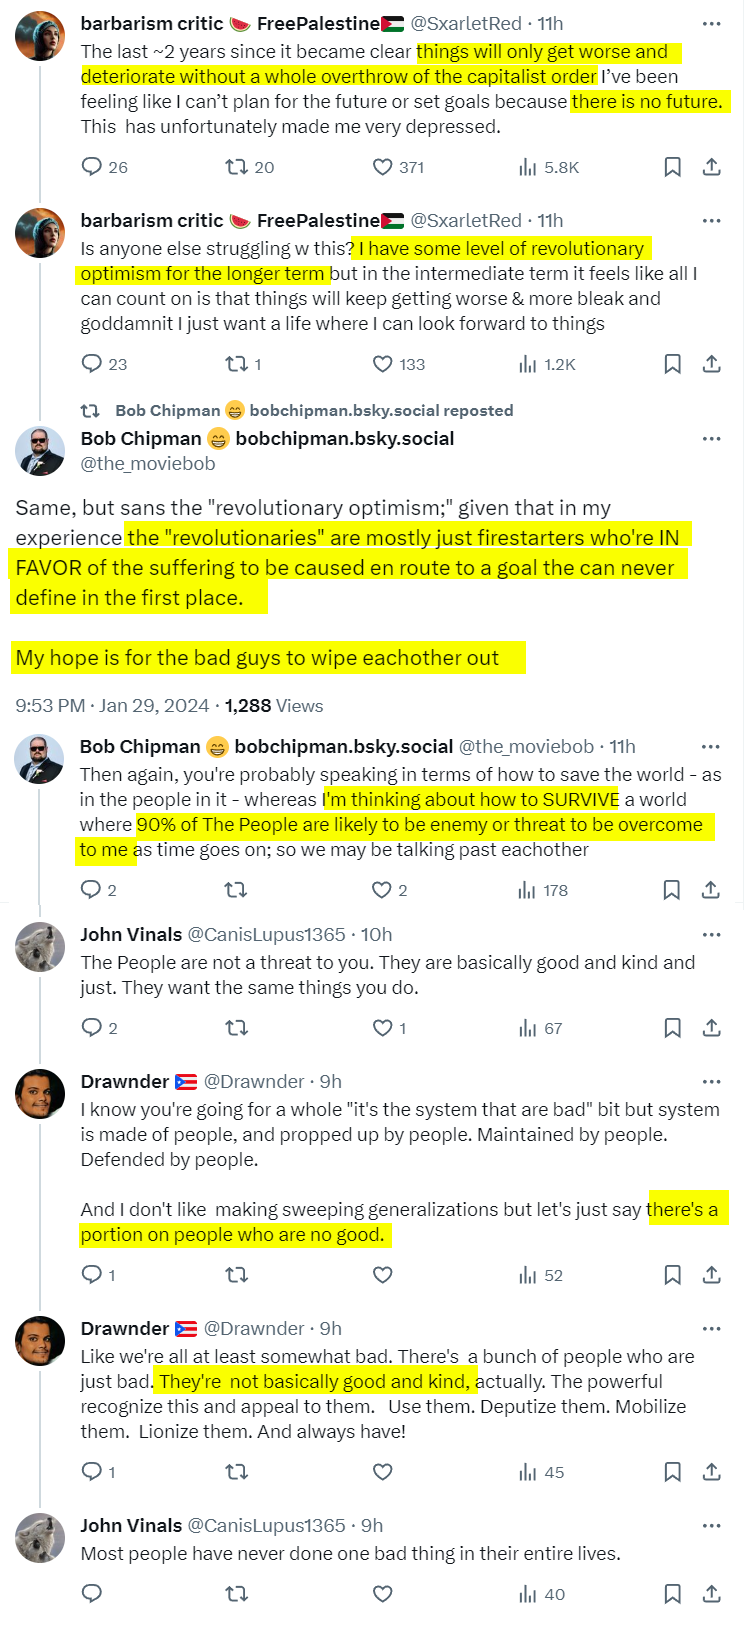
Task: Like the second SxarletRed tweet with 133 likes
Action: tap(382, 364)
